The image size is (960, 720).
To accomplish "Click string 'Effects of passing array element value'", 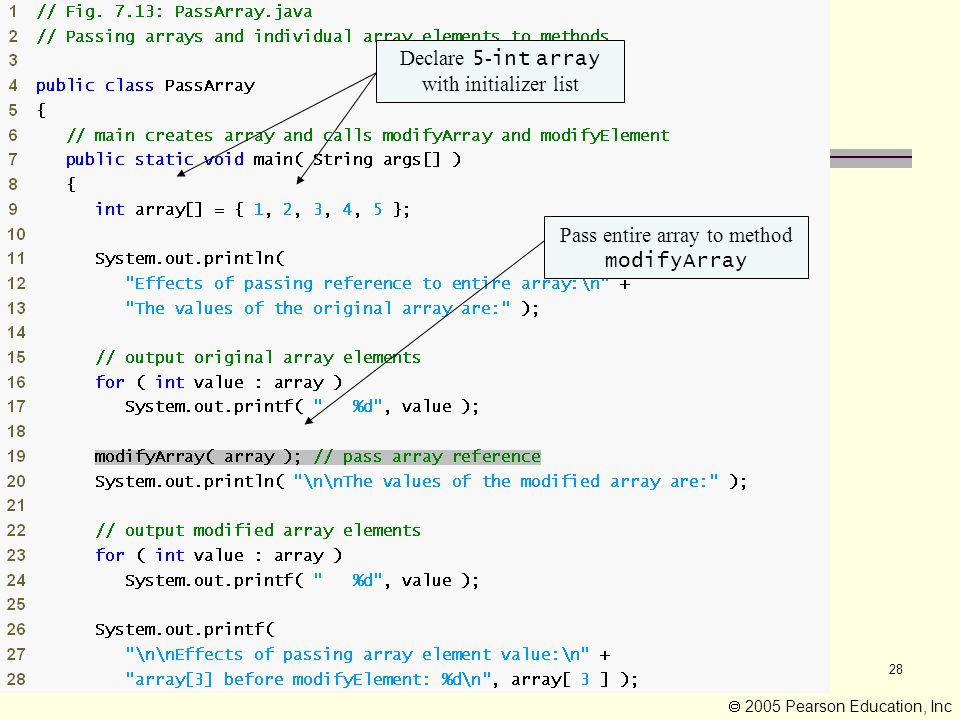I will click(x=357, y=654).
